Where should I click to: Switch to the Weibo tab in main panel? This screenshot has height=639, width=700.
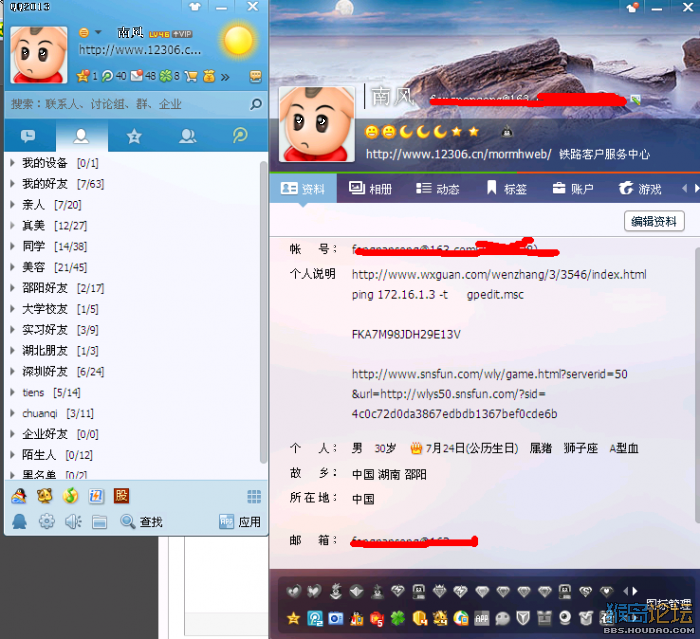(240, 136)
